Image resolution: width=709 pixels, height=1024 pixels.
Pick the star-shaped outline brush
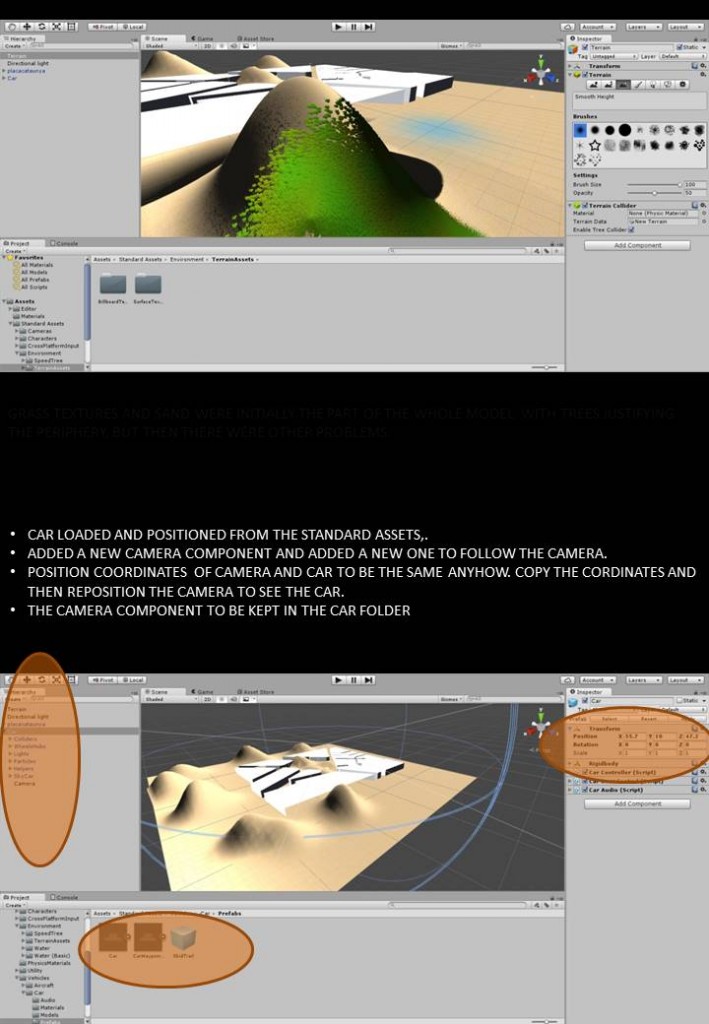[594, 145]
